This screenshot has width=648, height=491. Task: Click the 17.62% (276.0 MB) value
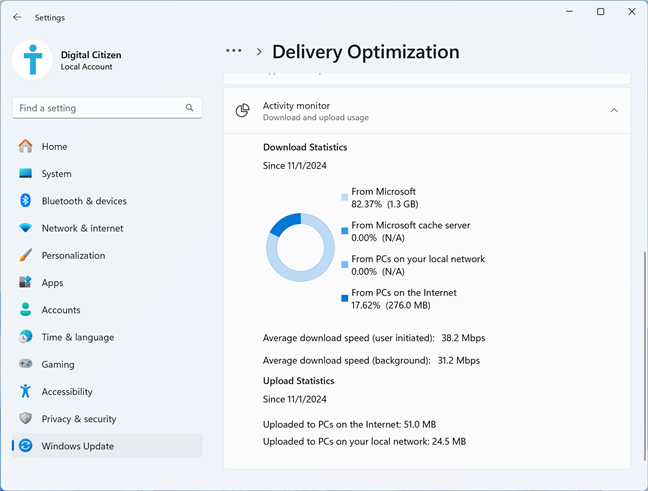(x=391, y=305)
